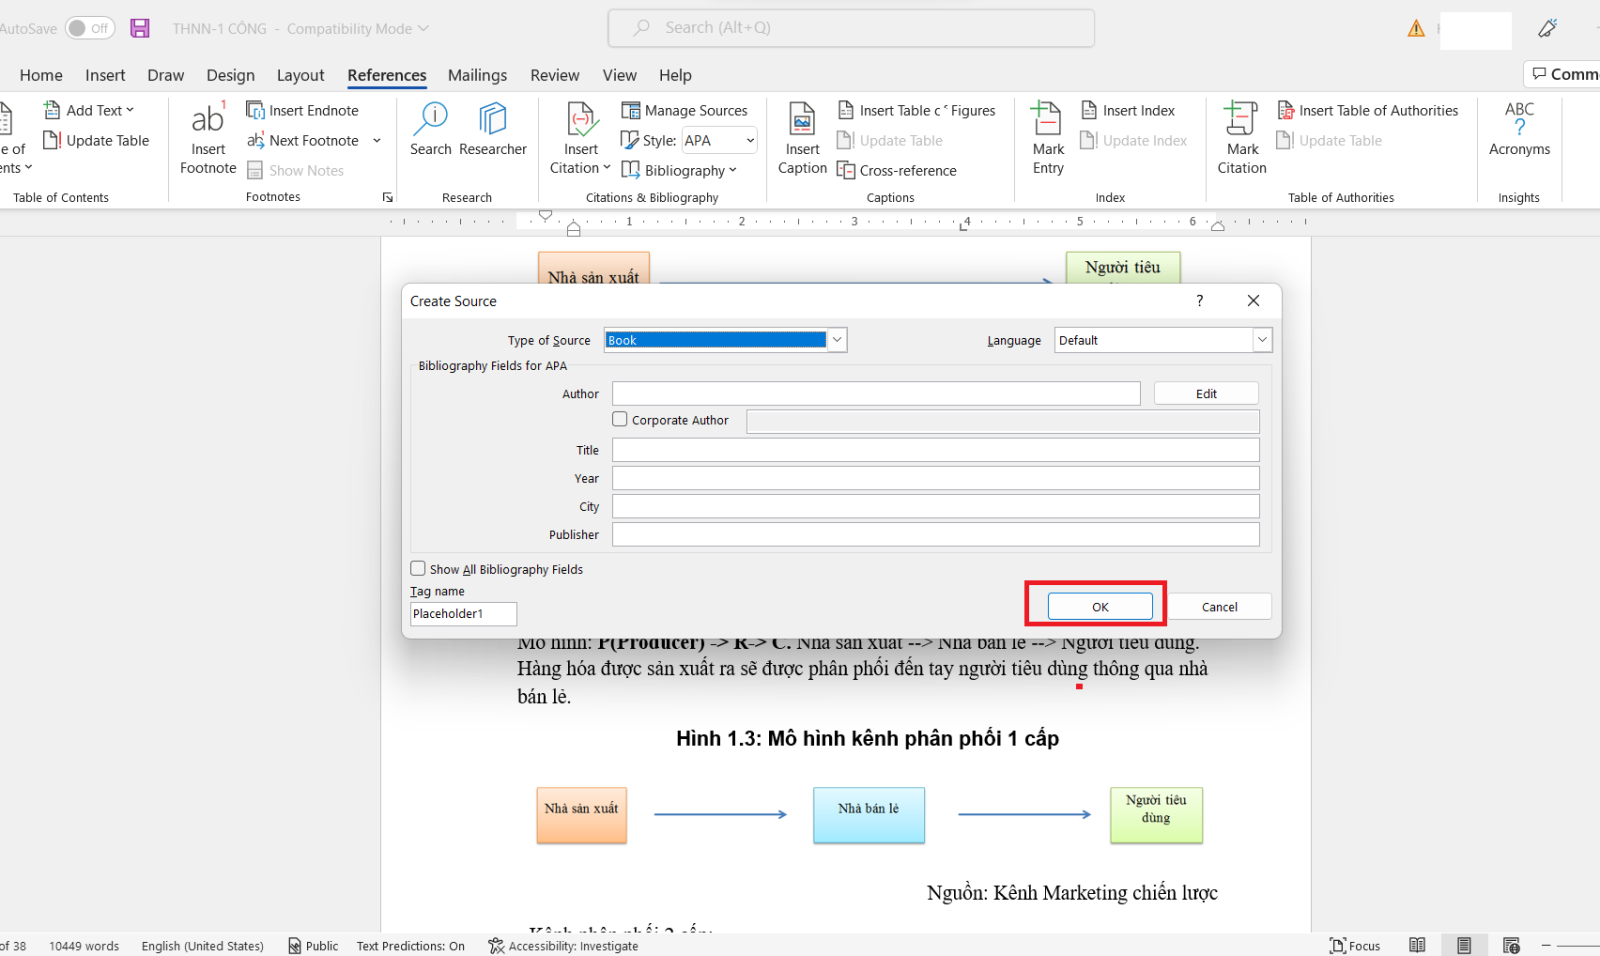Confirm the source with OK
The width and height of the screenshot is (1600, 956).
point(1098,606)
